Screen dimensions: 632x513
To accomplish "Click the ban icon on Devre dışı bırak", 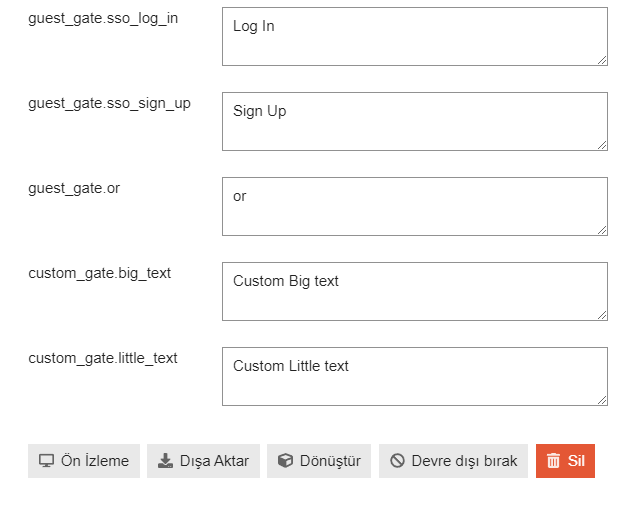I will pyautogui.click(x=397, y=460).
